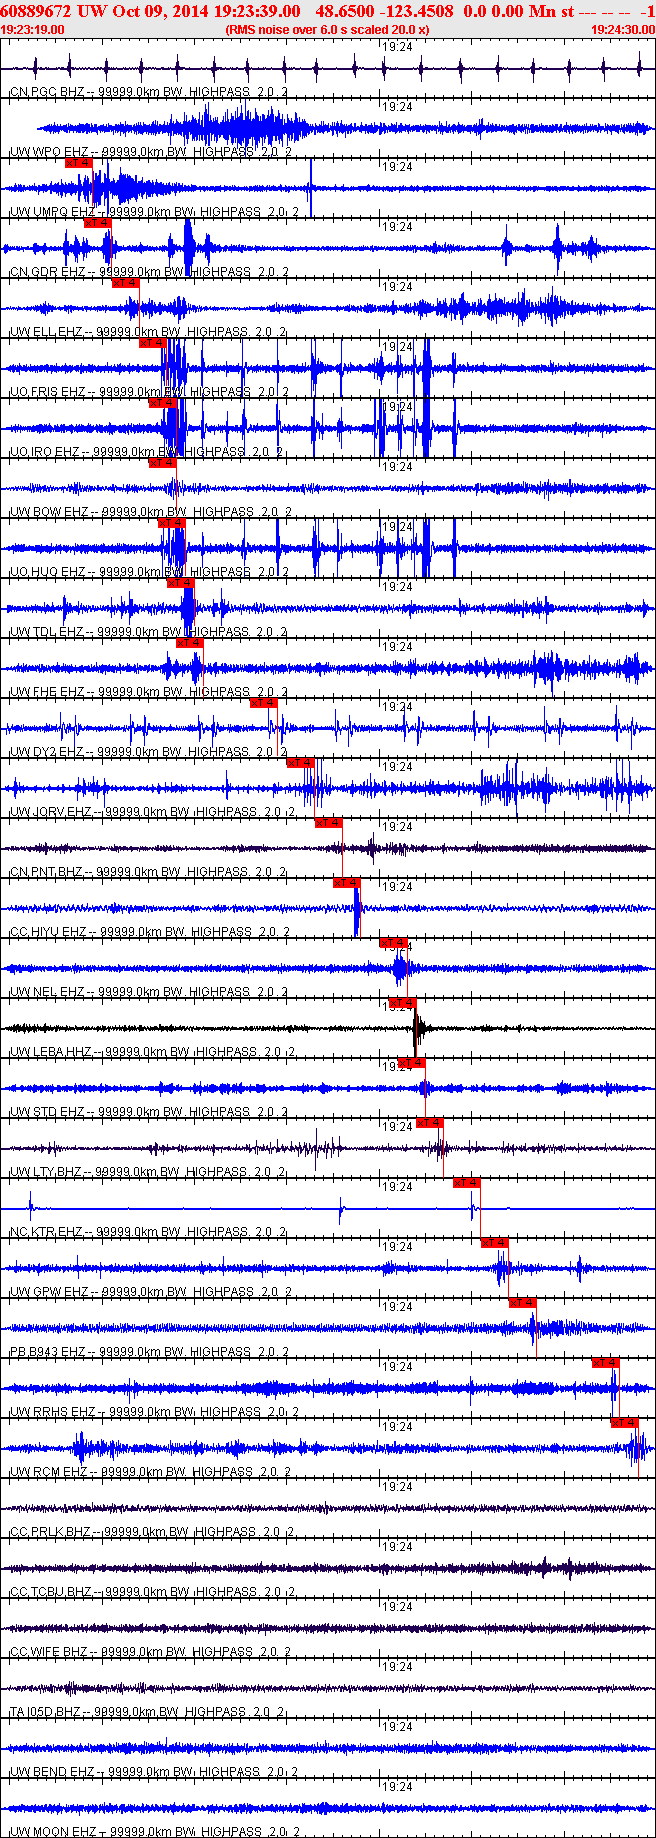Select the red pick marker on CN.GDR trace
Viewport: 656px width, 1838px height.
point(97,222)
